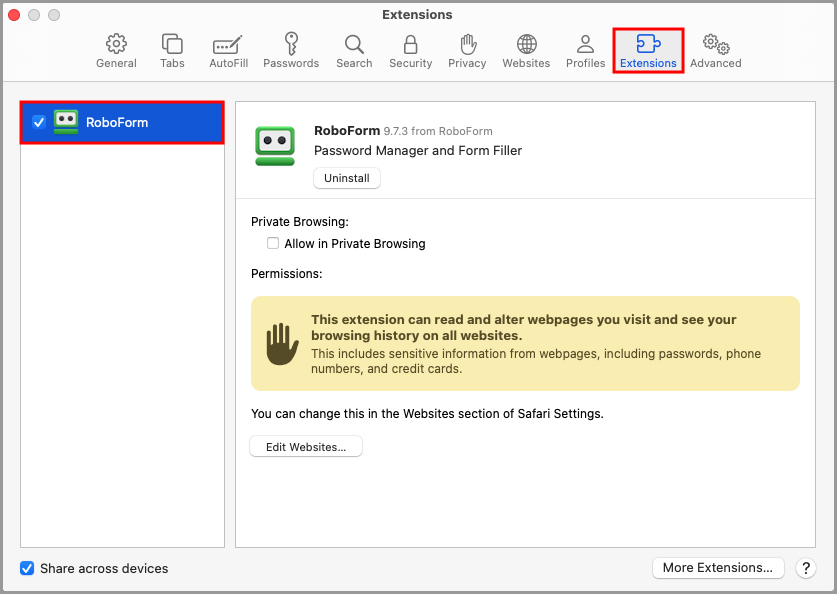The image size is (837, 594).
Task: Go to Security settings padlock
Action: point(410,51)
